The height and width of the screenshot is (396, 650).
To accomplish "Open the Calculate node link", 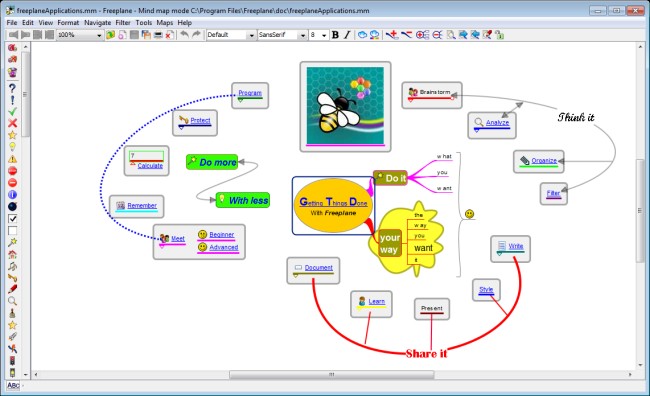I will (150, 165).
